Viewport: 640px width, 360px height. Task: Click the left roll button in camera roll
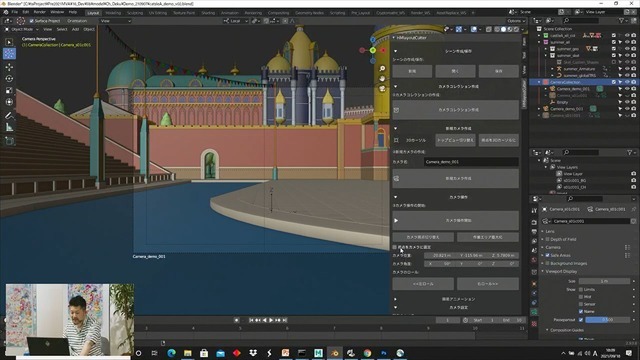tap(423, 284)
